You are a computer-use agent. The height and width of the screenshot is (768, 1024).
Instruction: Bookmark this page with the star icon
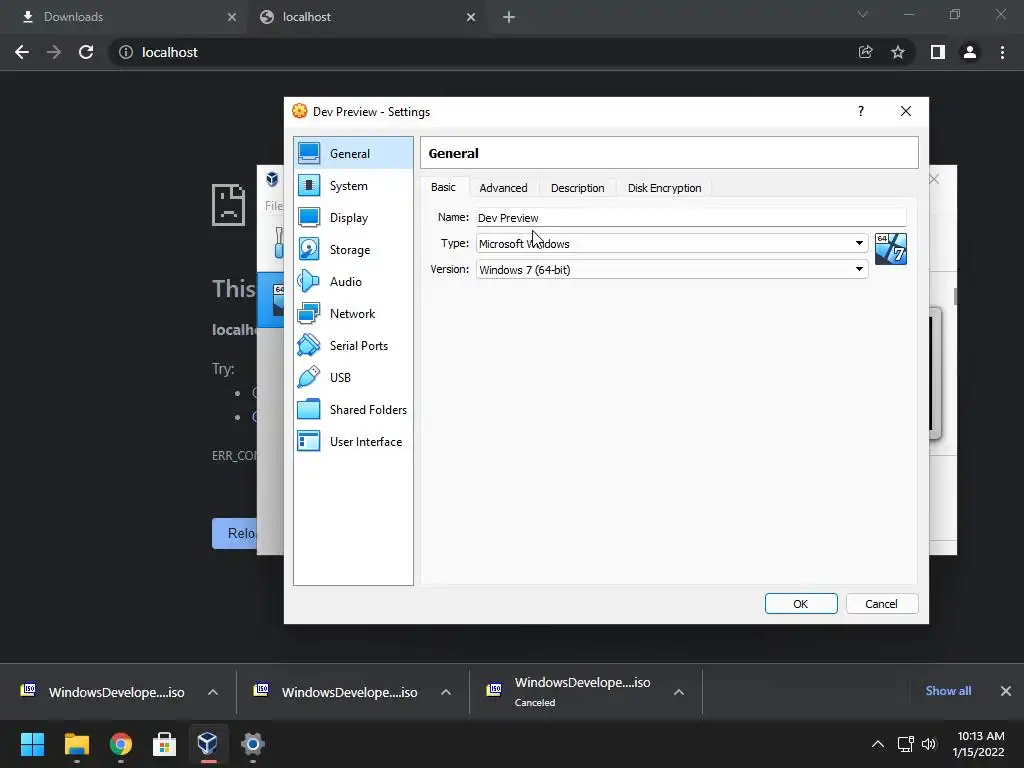898,52
